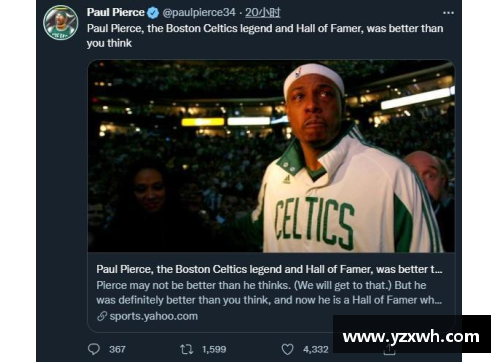Image resolution: width=500 pixels, height=362 pixels.
Task: Click the sports.yahoo.com domain link
Action: 154,316
